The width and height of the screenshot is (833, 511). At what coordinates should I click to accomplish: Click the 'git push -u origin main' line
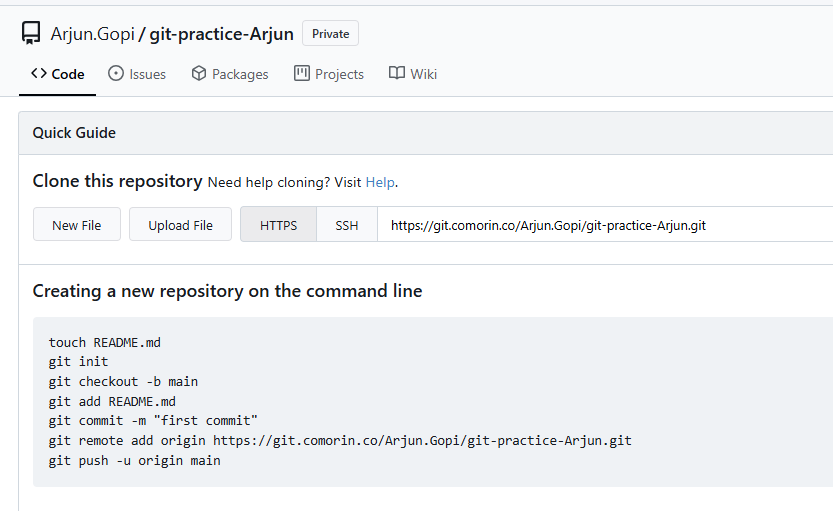click(134, 460)
